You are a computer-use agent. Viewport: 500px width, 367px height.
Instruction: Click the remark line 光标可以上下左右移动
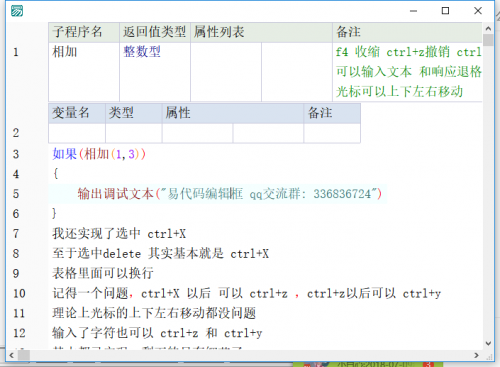(399, 91)
